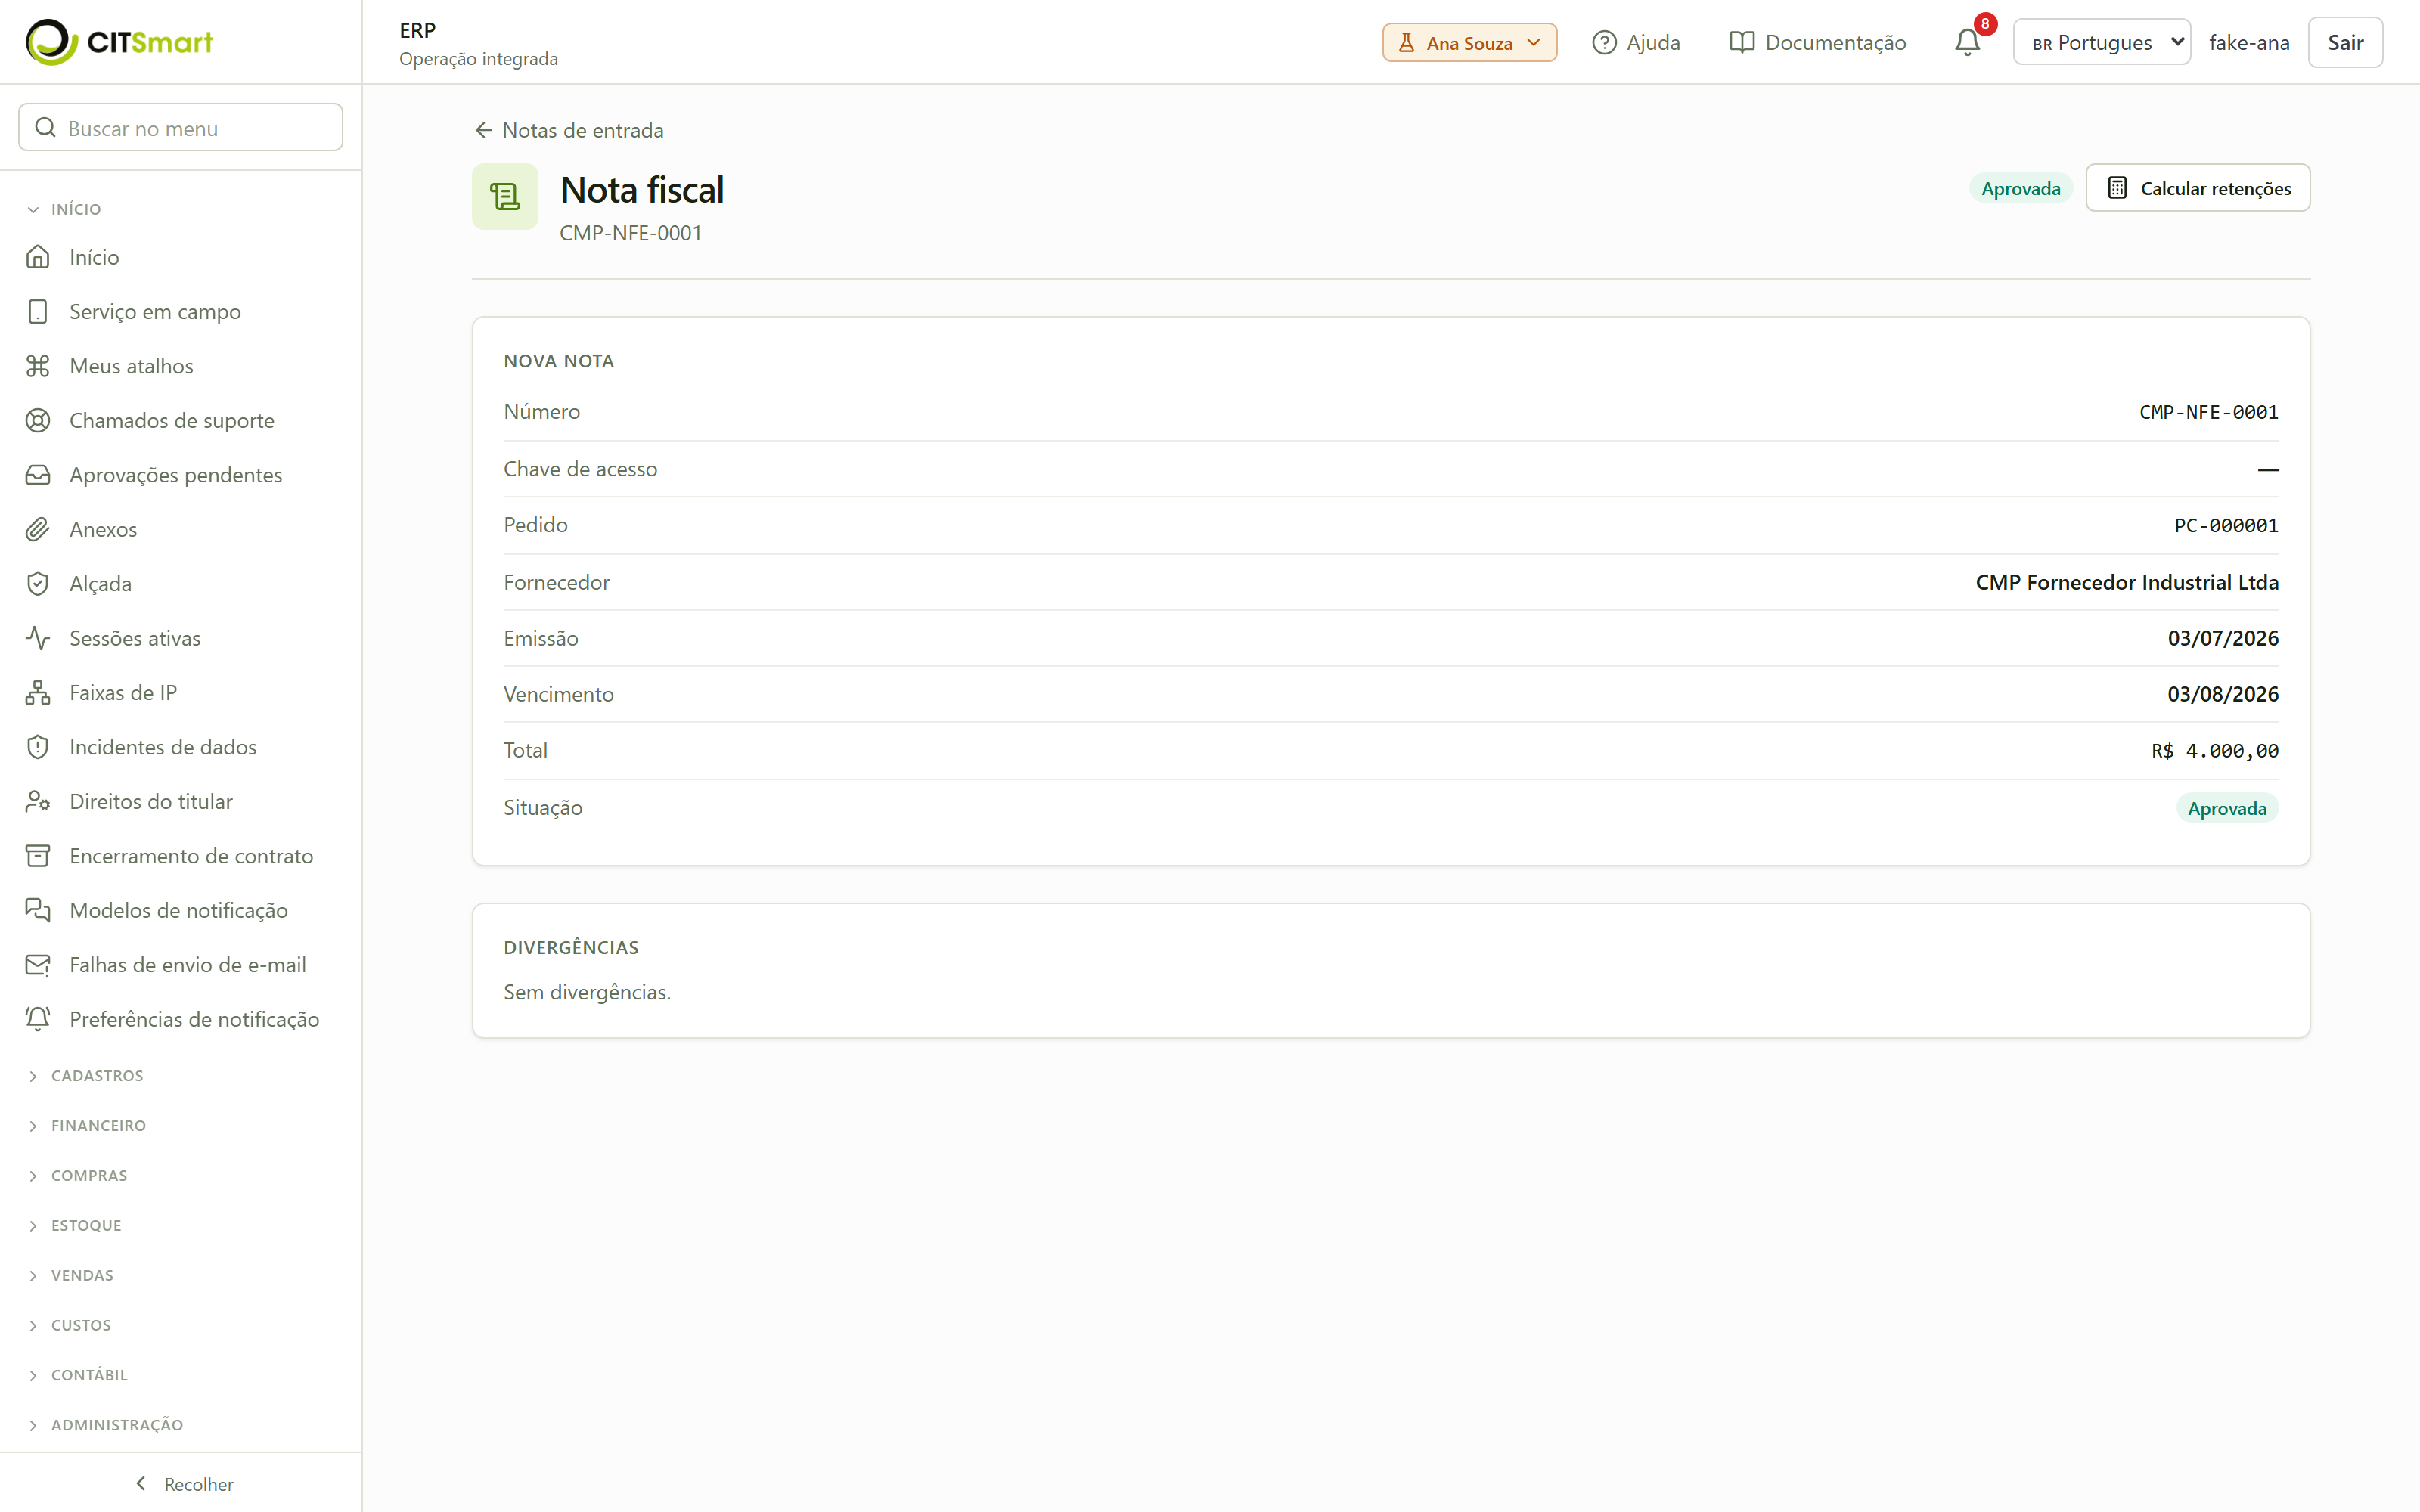The width and height of the screenshot is (2420, 1512).
Task: Click due date 03/08/2026
Action: (x=2223, y=694)
